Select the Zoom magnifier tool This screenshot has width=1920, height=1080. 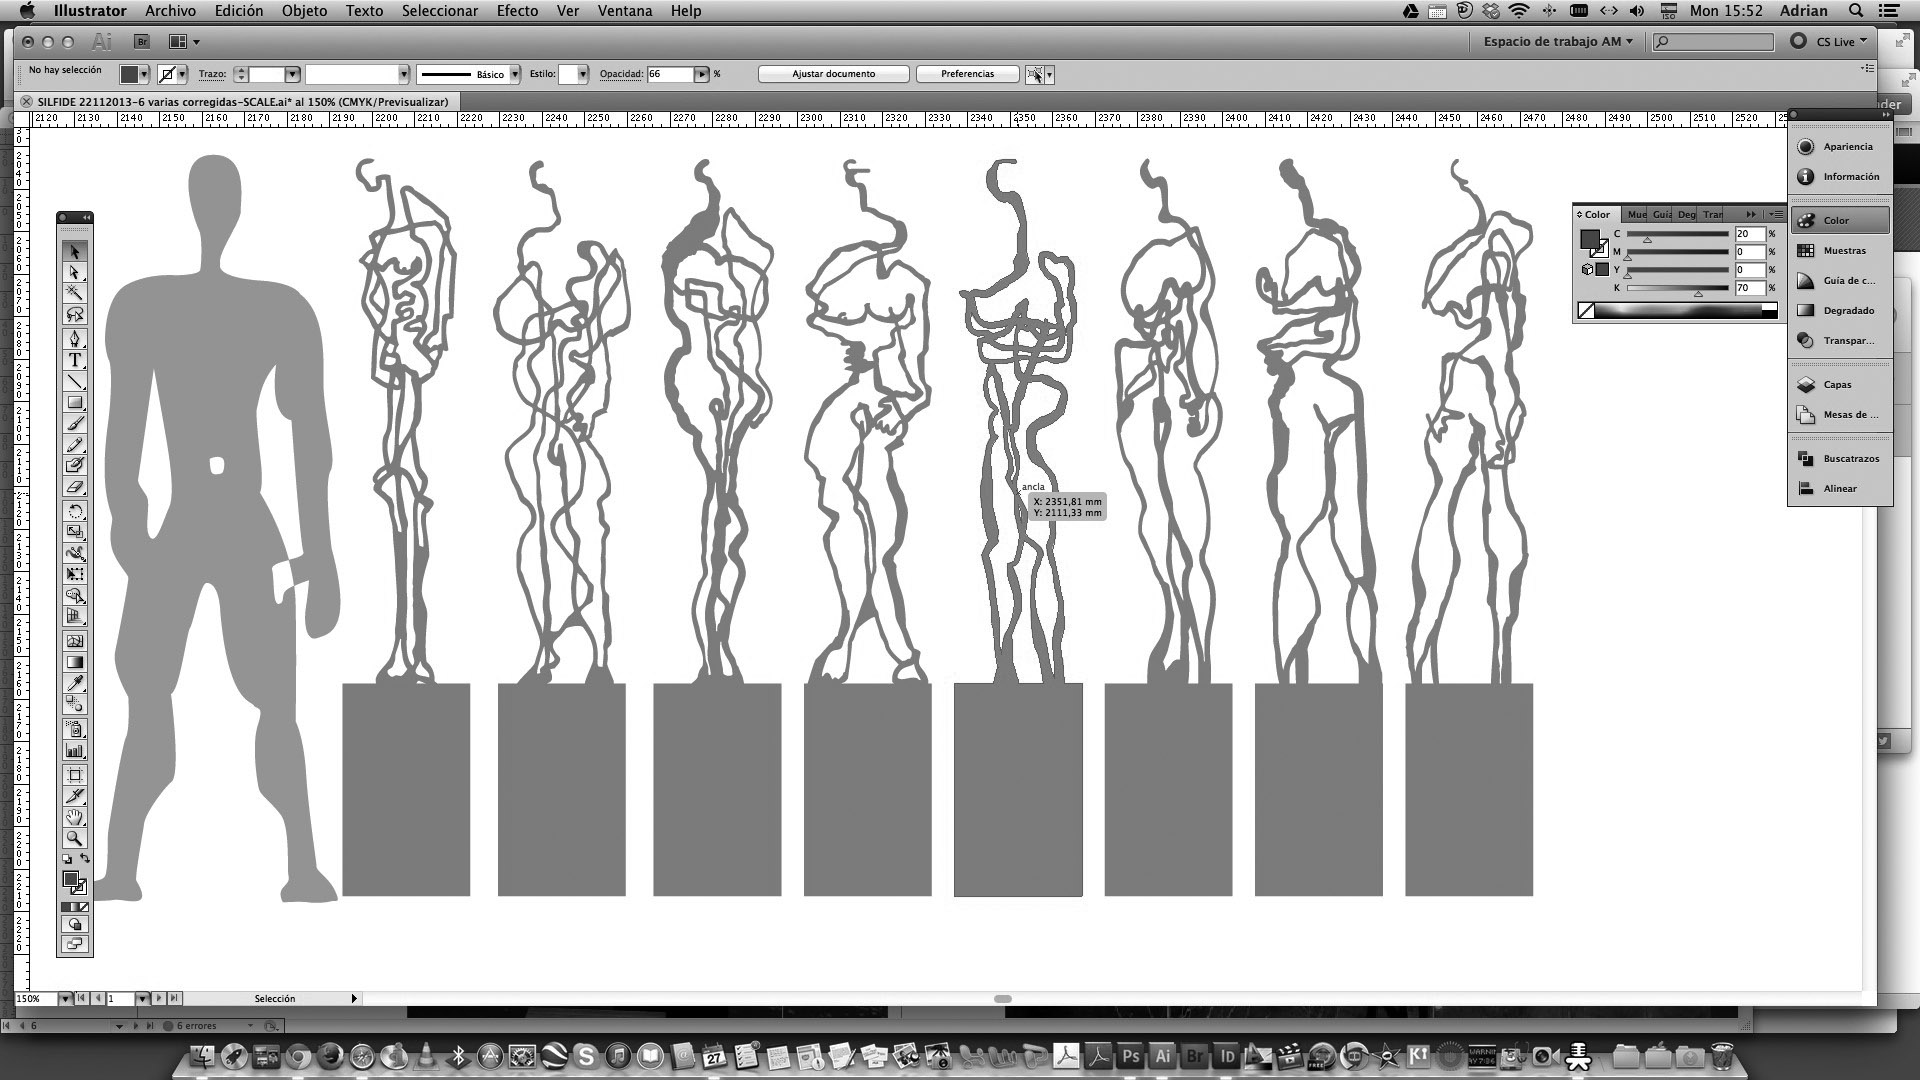(75, 839)
